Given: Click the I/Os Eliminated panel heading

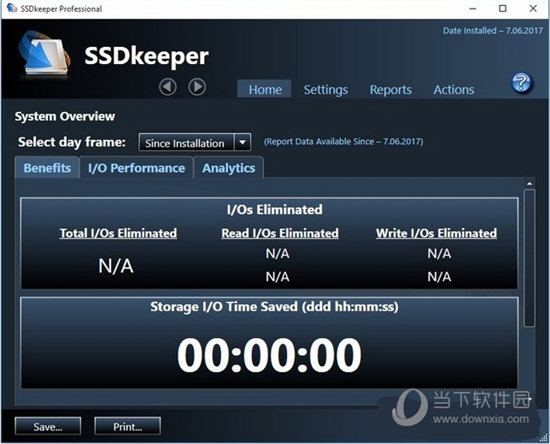Looking at the screenshot, I should (274, 210).
